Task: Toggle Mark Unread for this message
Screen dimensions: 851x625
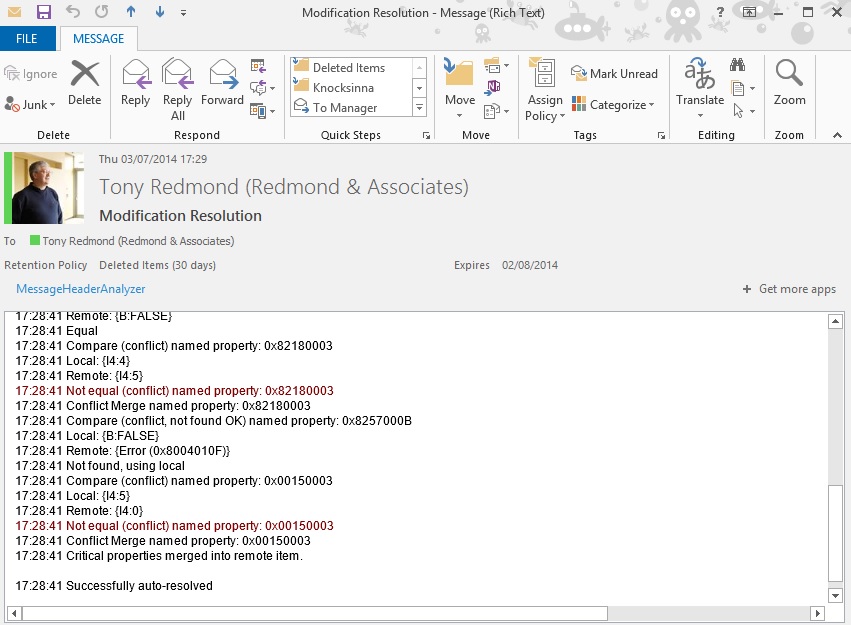Action: pos(614,74)
